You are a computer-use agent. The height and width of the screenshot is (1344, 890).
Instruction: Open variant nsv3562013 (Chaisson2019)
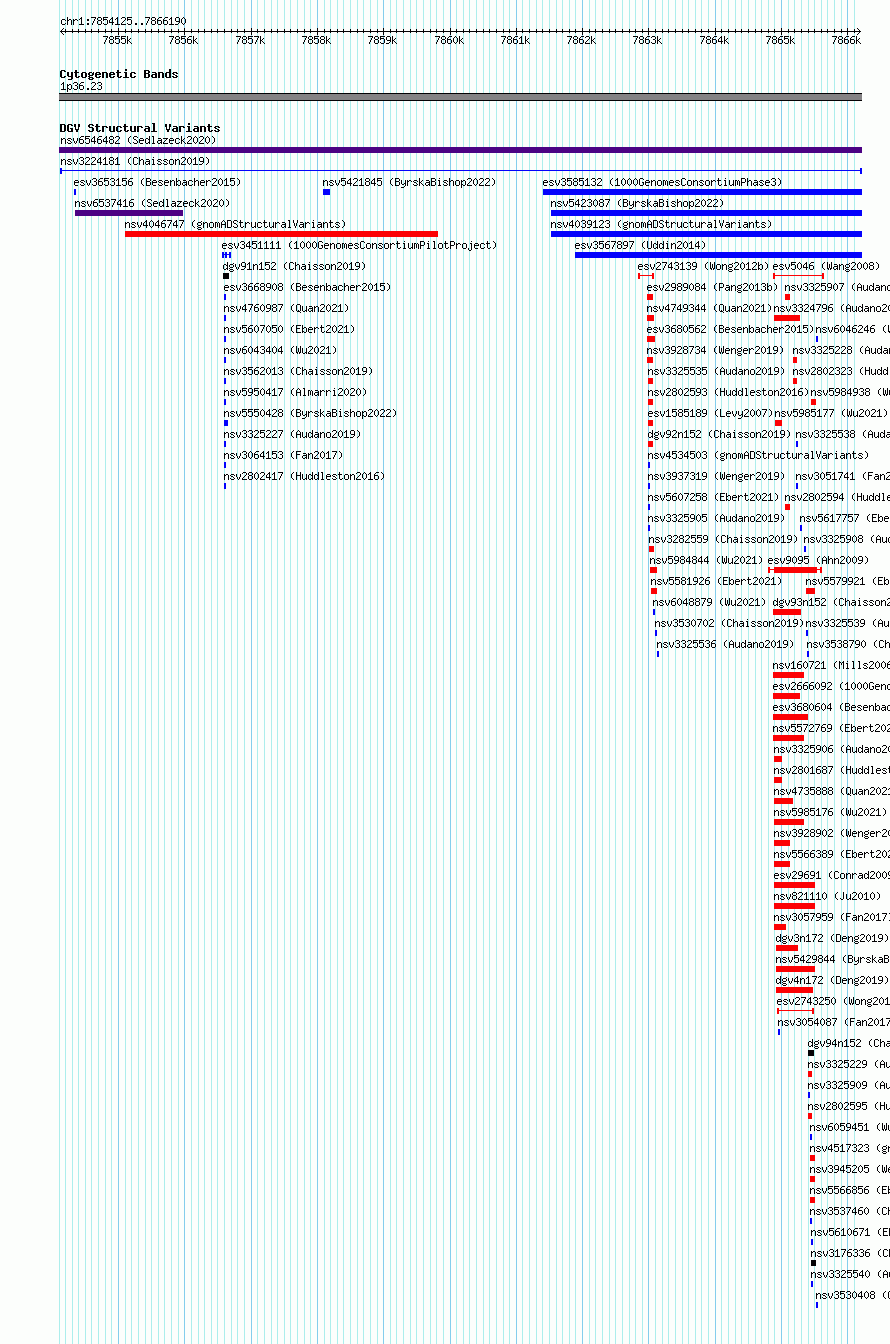point(298,371)
